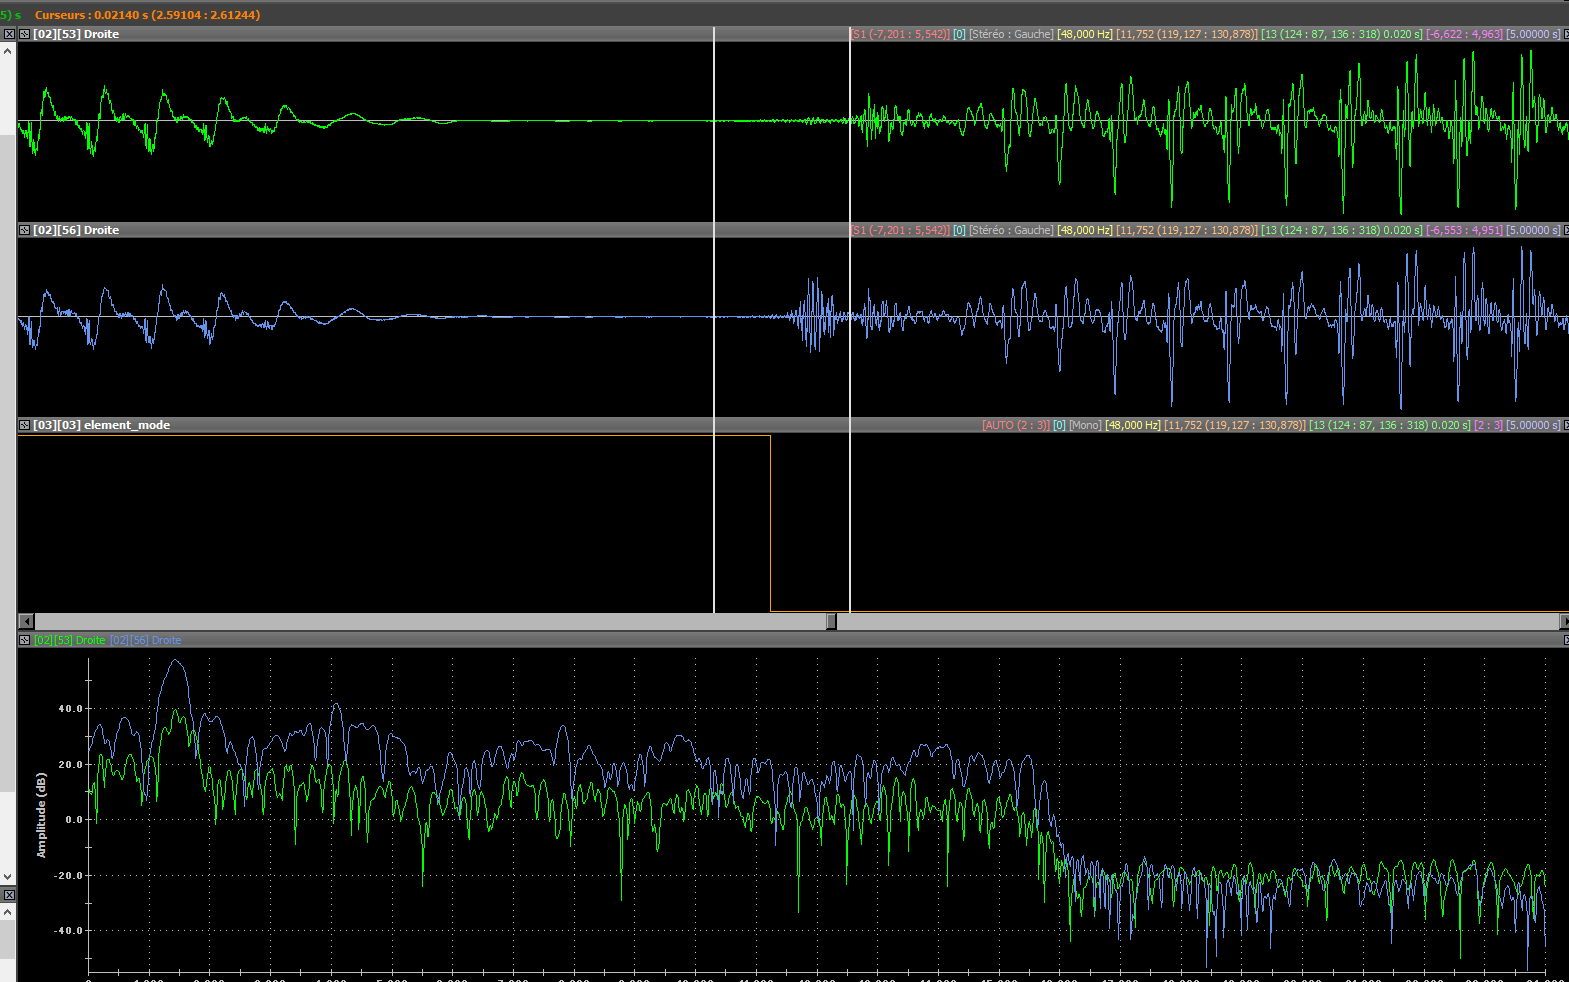The image size is (1569, 982).
Task: Click the spectrum panel icon left of green label
Action: click(25, 640)
